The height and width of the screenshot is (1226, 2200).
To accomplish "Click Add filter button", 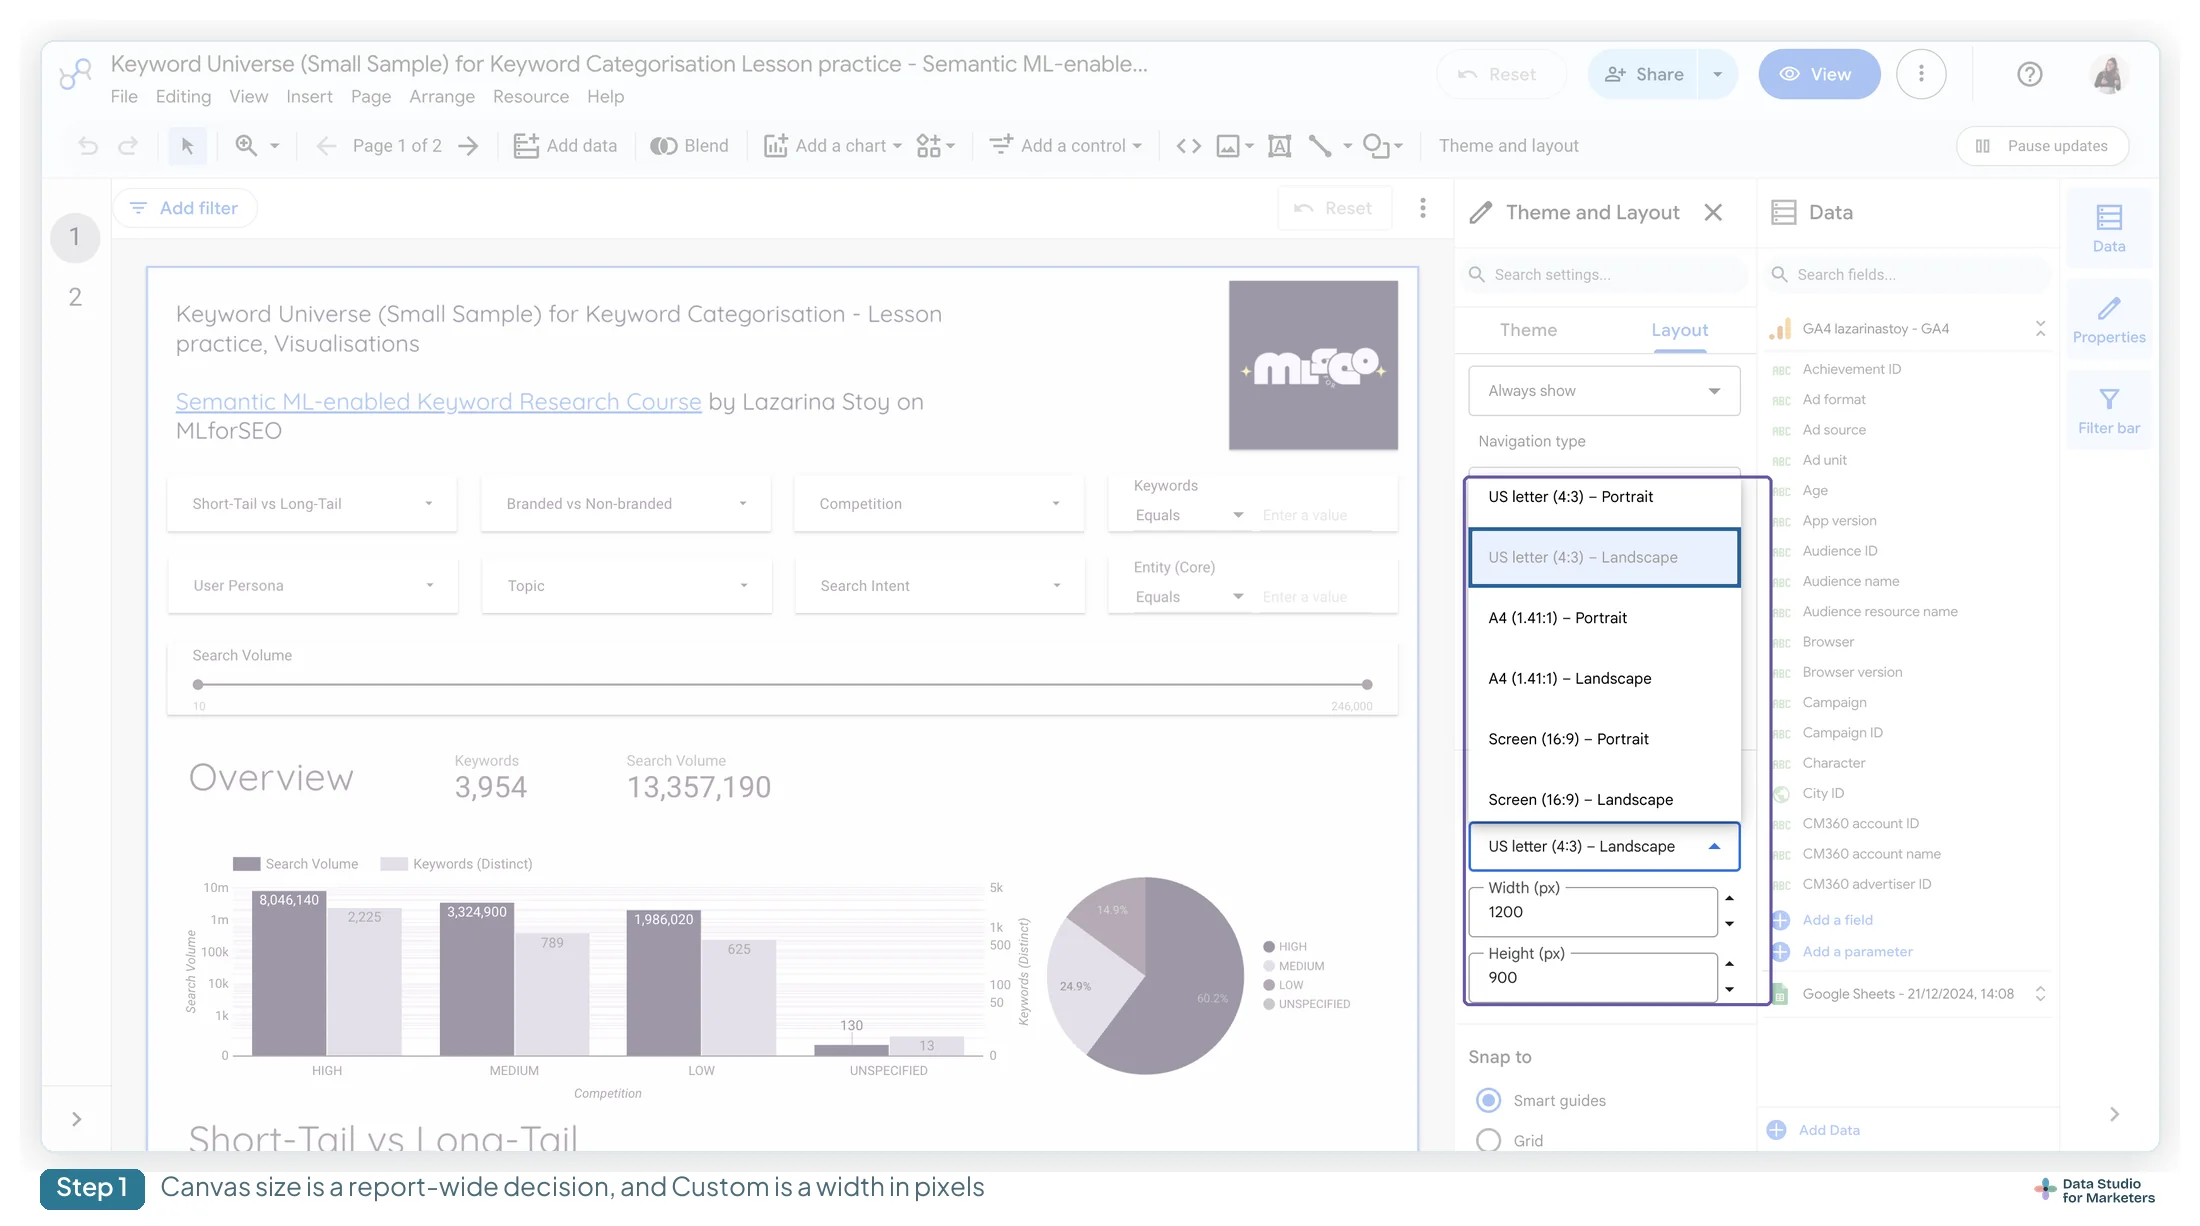I will (185, 208).
